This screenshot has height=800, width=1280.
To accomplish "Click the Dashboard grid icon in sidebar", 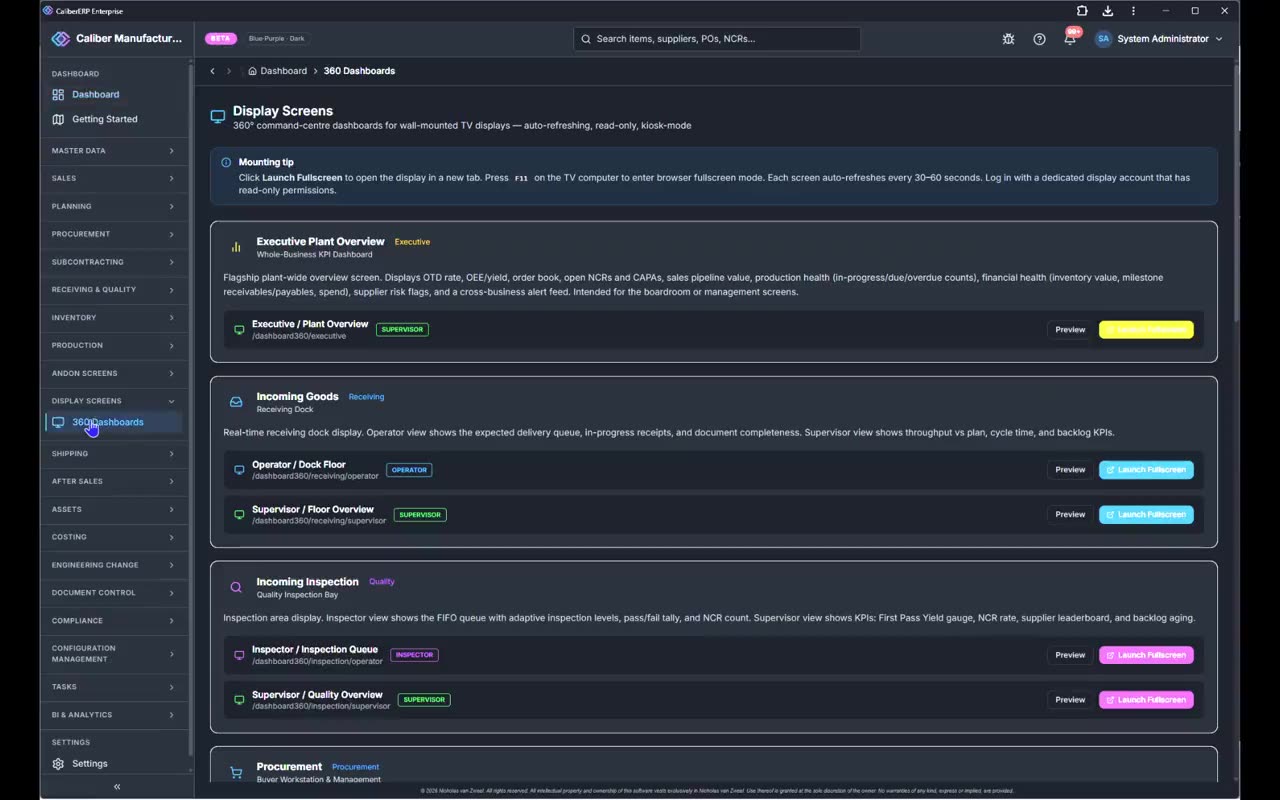I will 58,94.
